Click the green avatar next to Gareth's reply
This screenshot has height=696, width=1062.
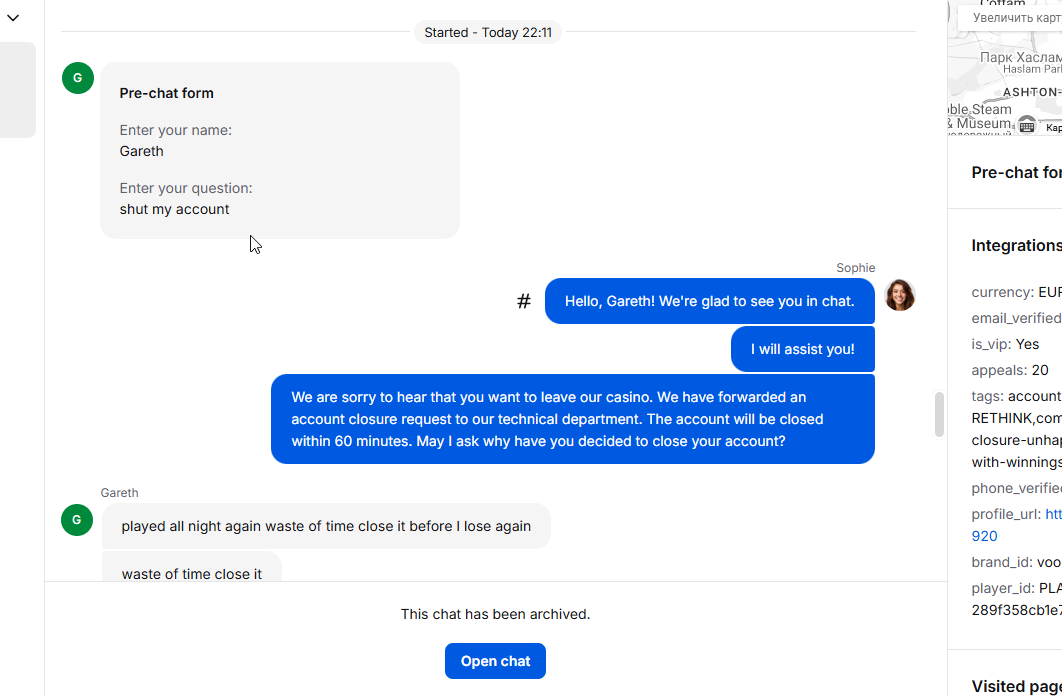tap(77, 520)
